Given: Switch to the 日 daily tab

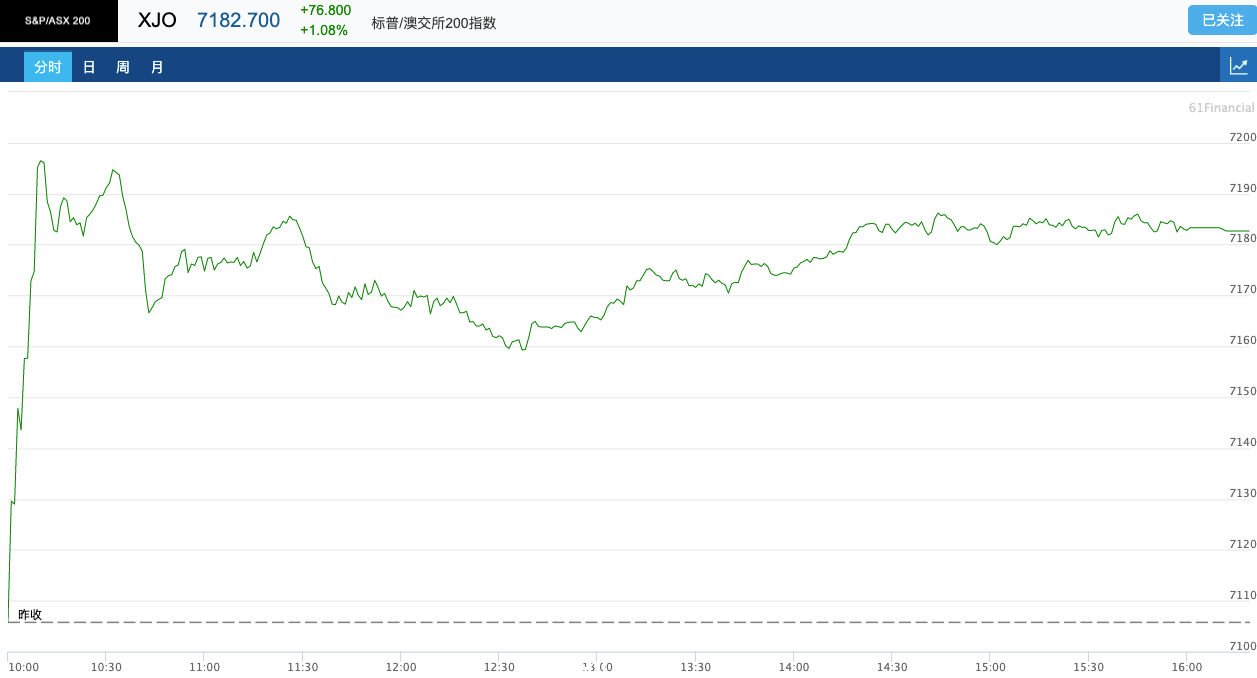Looking at the screenshot, I should point(89,67).
